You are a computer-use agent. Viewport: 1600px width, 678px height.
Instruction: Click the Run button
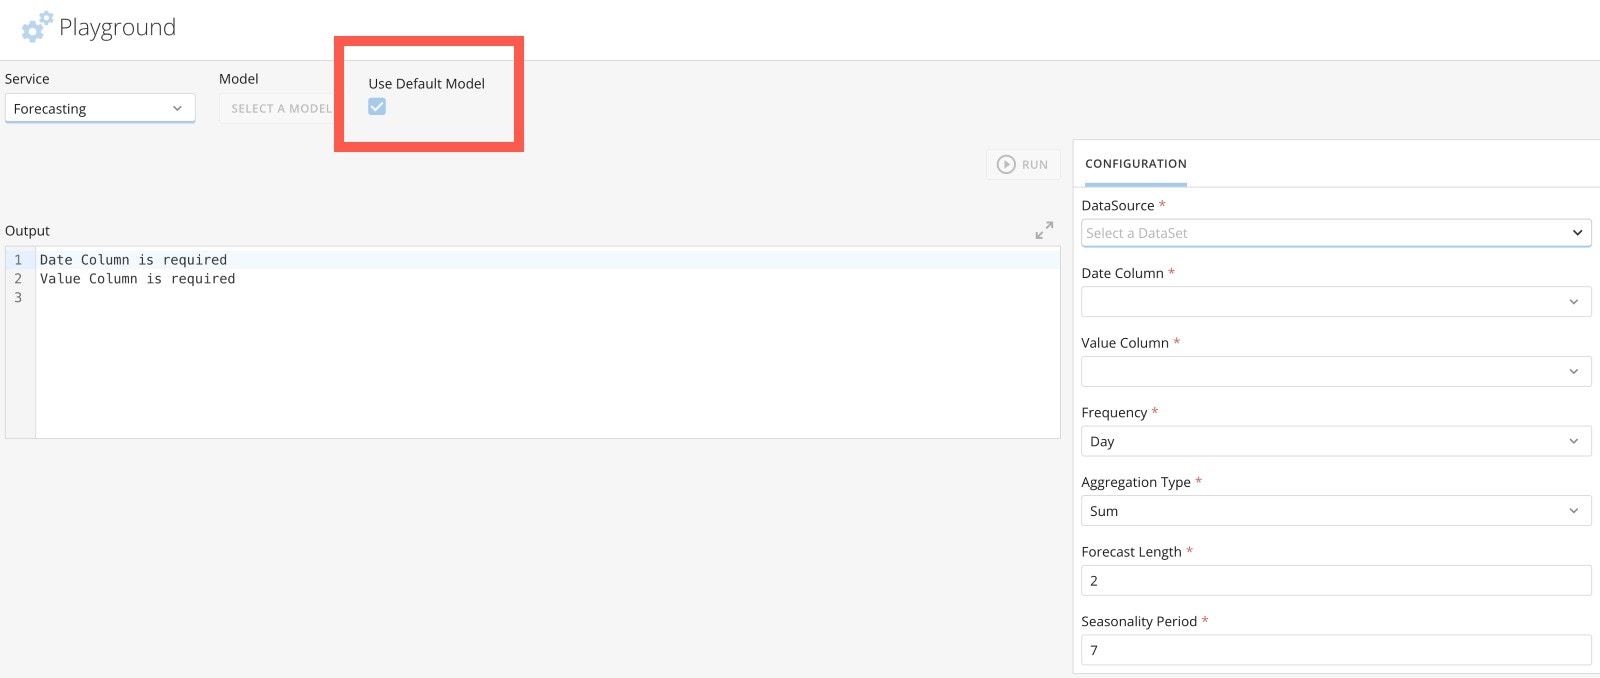point(1023,164)
